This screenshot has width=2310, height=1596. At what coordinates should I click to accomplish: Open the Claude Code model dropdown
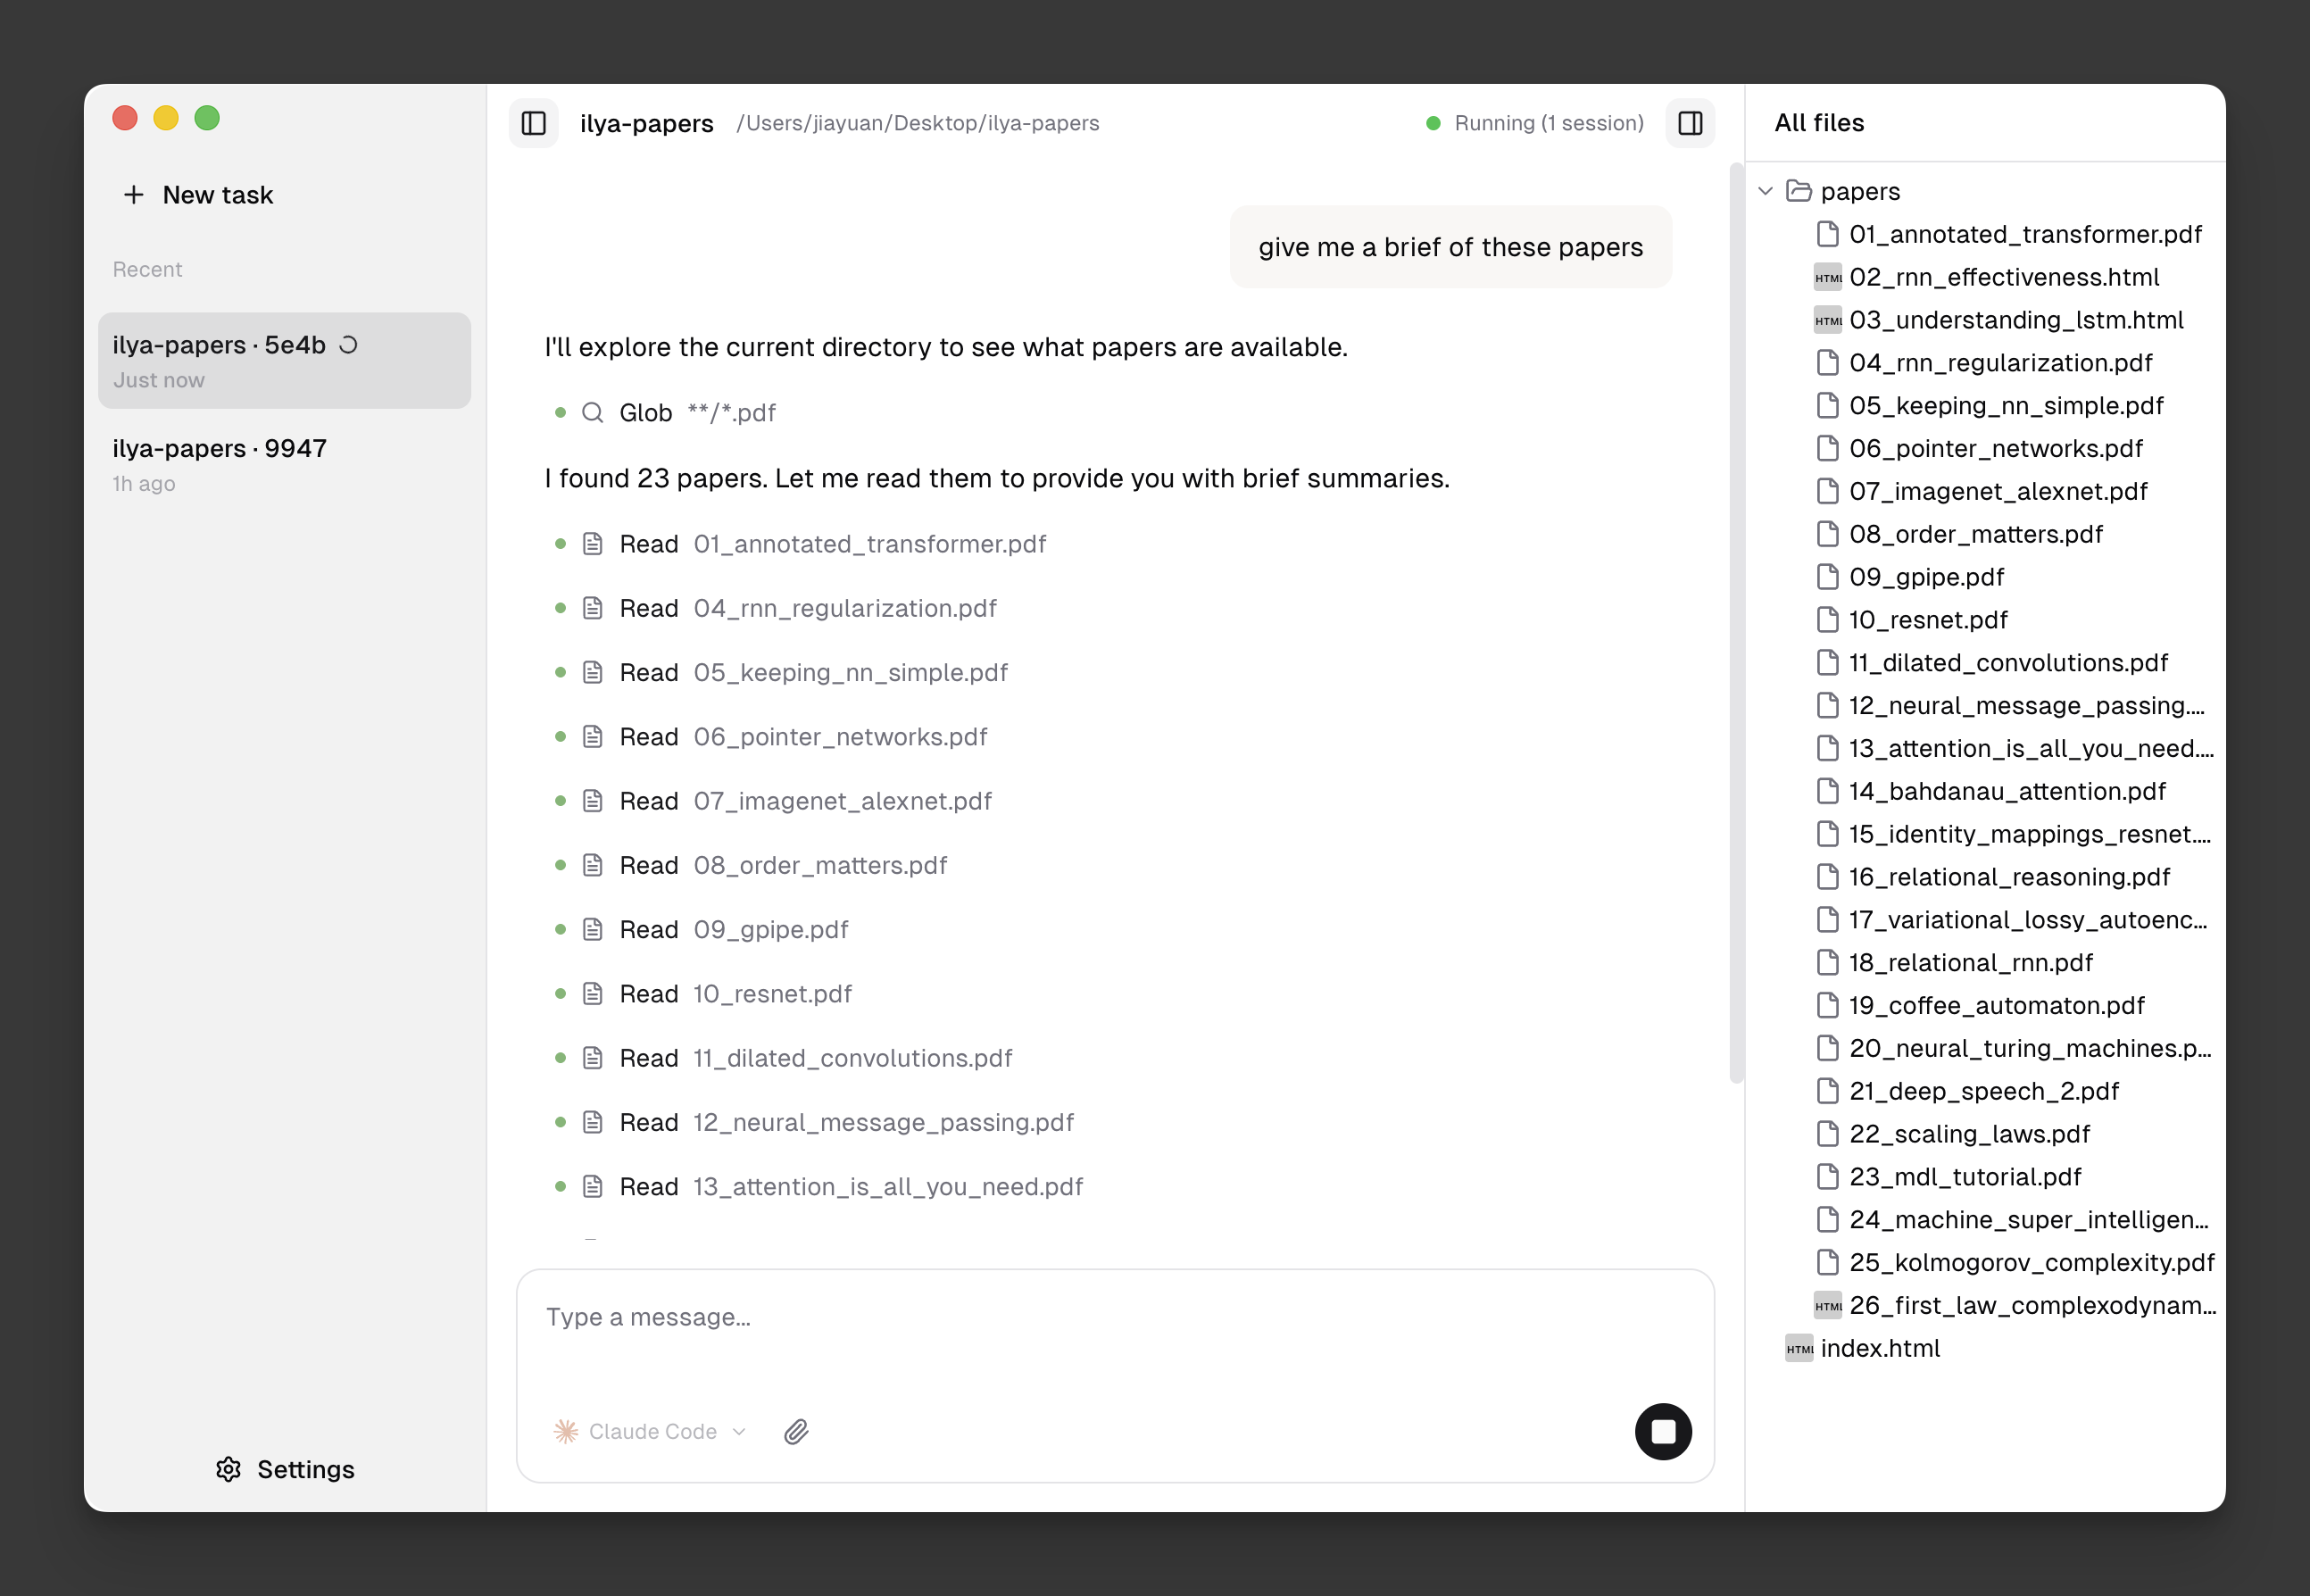651,1431
